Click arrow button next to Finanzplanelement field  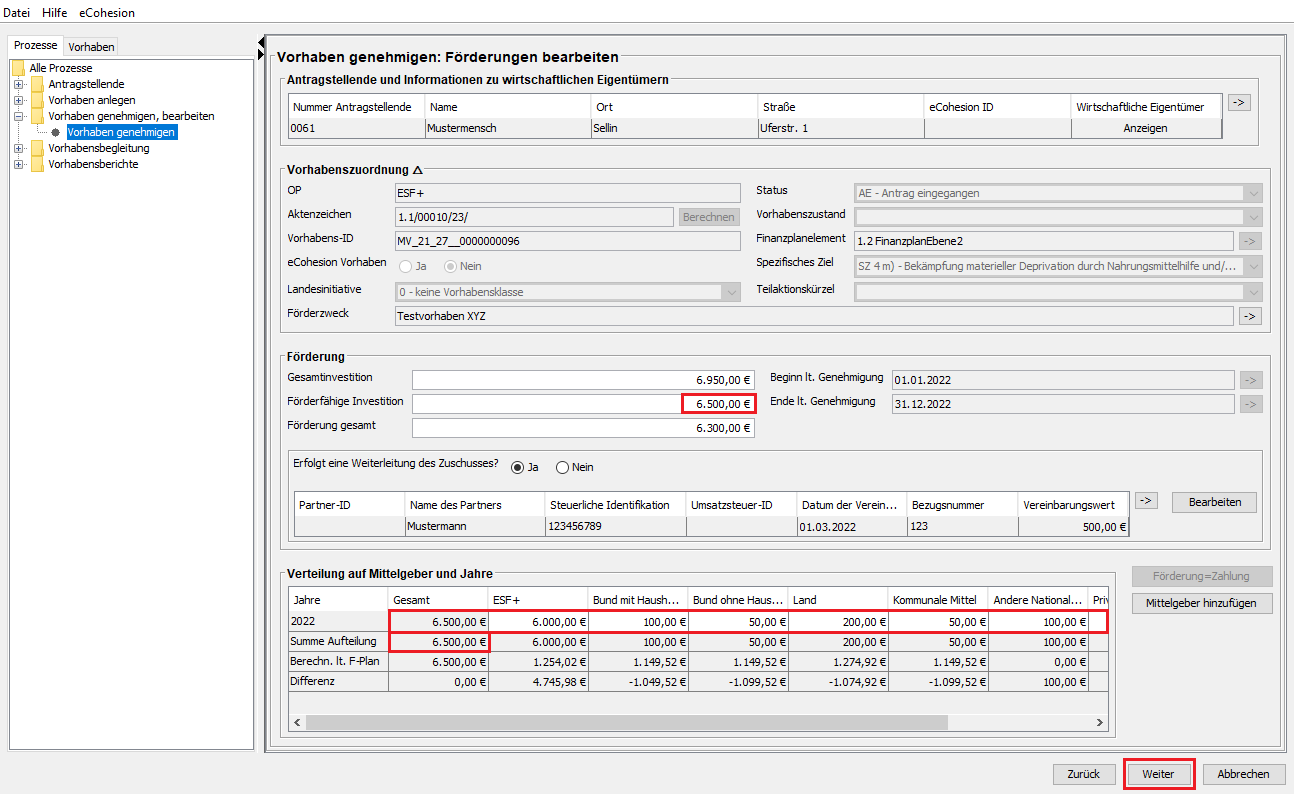click(1250, 240)
